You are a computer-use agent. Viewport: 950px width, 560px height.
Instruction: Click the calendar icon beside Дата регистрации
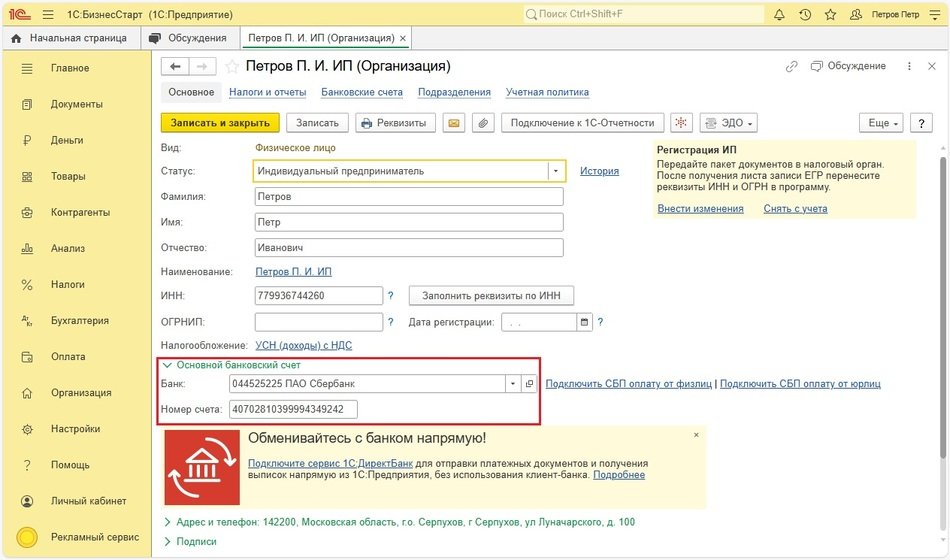click(x=584, y=322)
